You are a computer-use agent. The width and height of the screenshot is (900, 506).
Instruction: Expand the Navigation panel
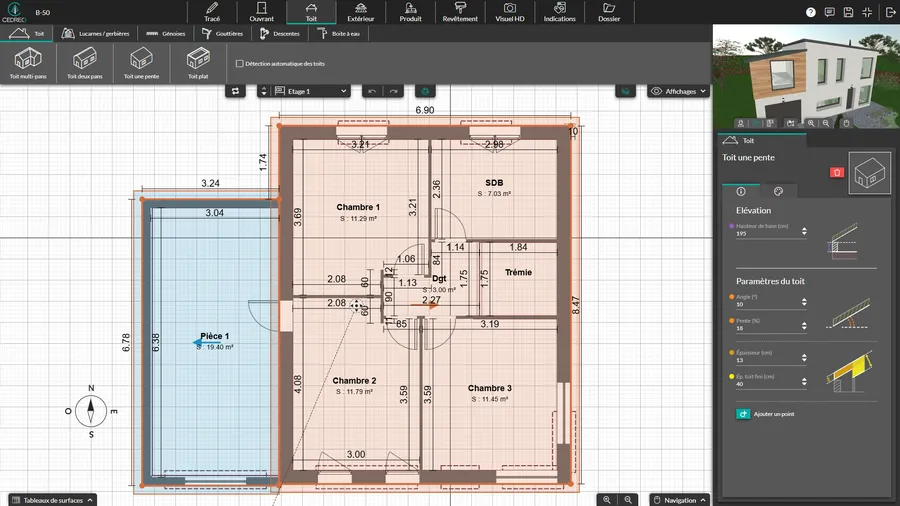coord(680,499)
